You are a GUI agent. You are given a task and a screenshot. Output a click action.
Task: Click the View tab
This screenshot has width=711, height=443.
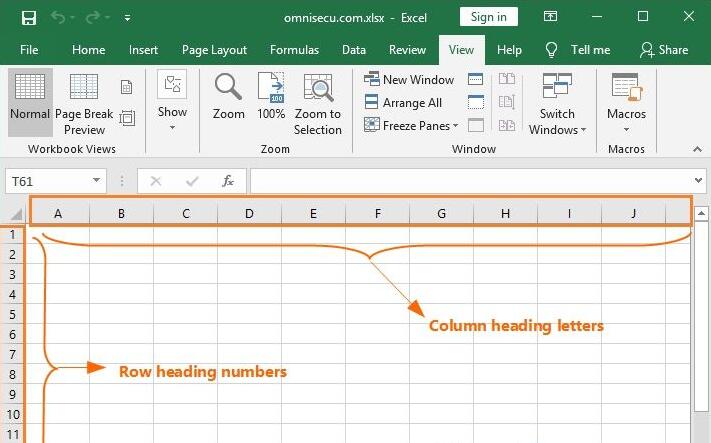pos(461,49)
